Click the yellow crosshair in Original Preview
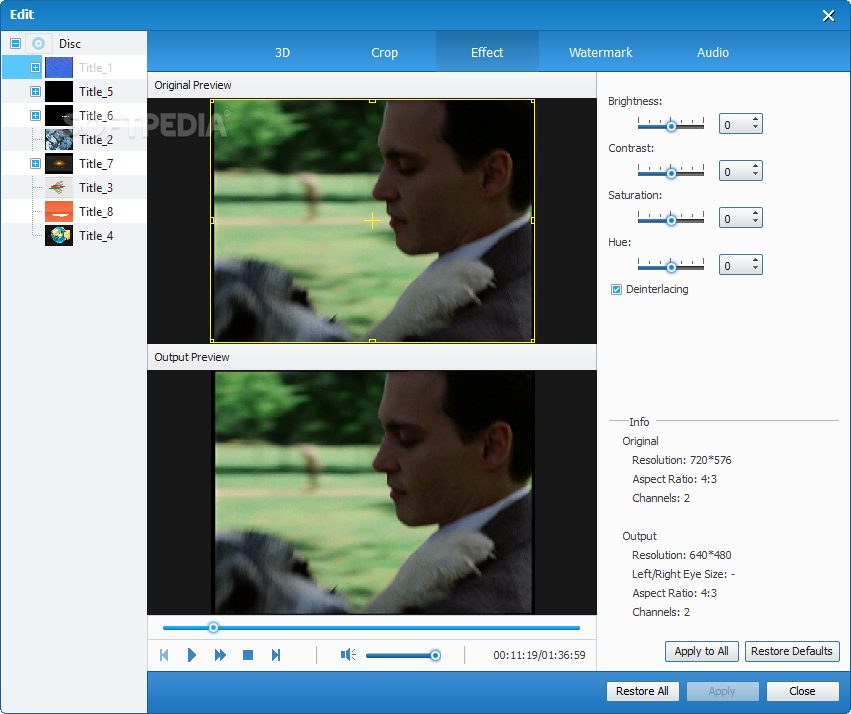Screen dimensions: 851x714 pos(372,220)
